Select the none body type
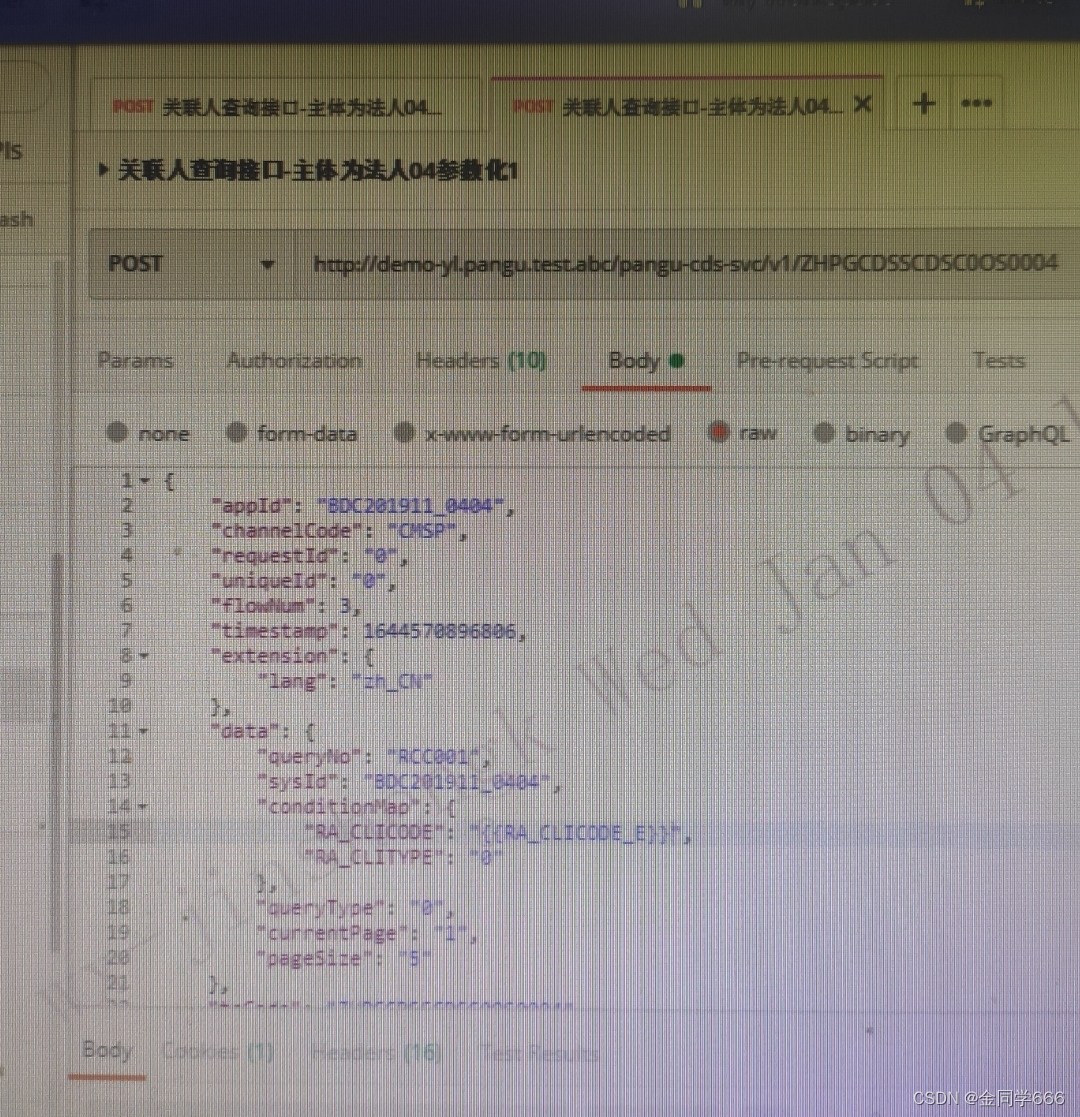 pyautogui.click(x=148, y=432)
